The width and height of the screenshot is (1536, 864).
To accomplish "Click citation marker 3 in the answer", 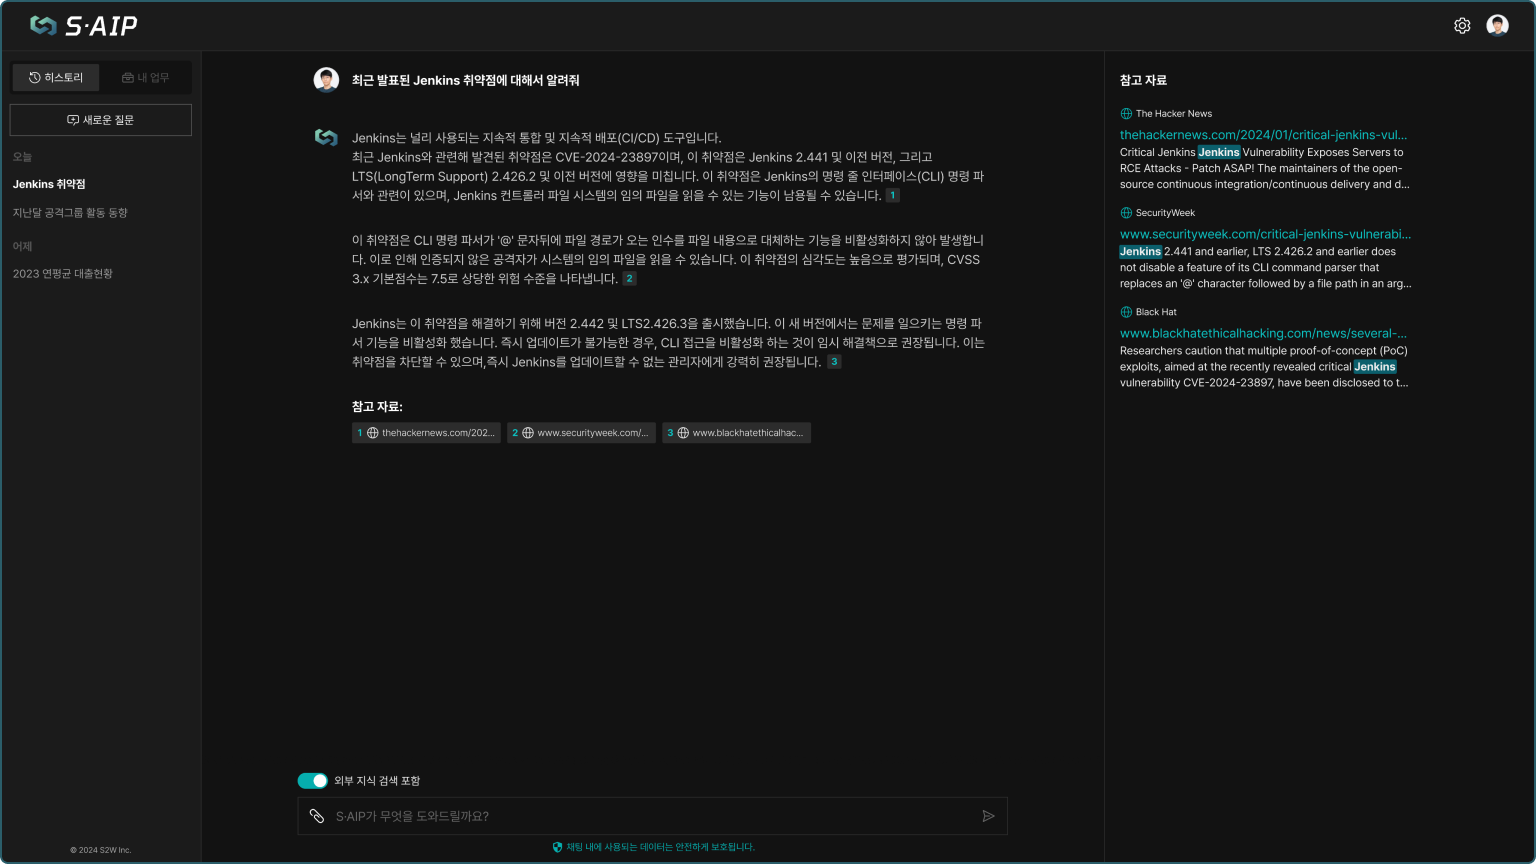I will point(834,362).
